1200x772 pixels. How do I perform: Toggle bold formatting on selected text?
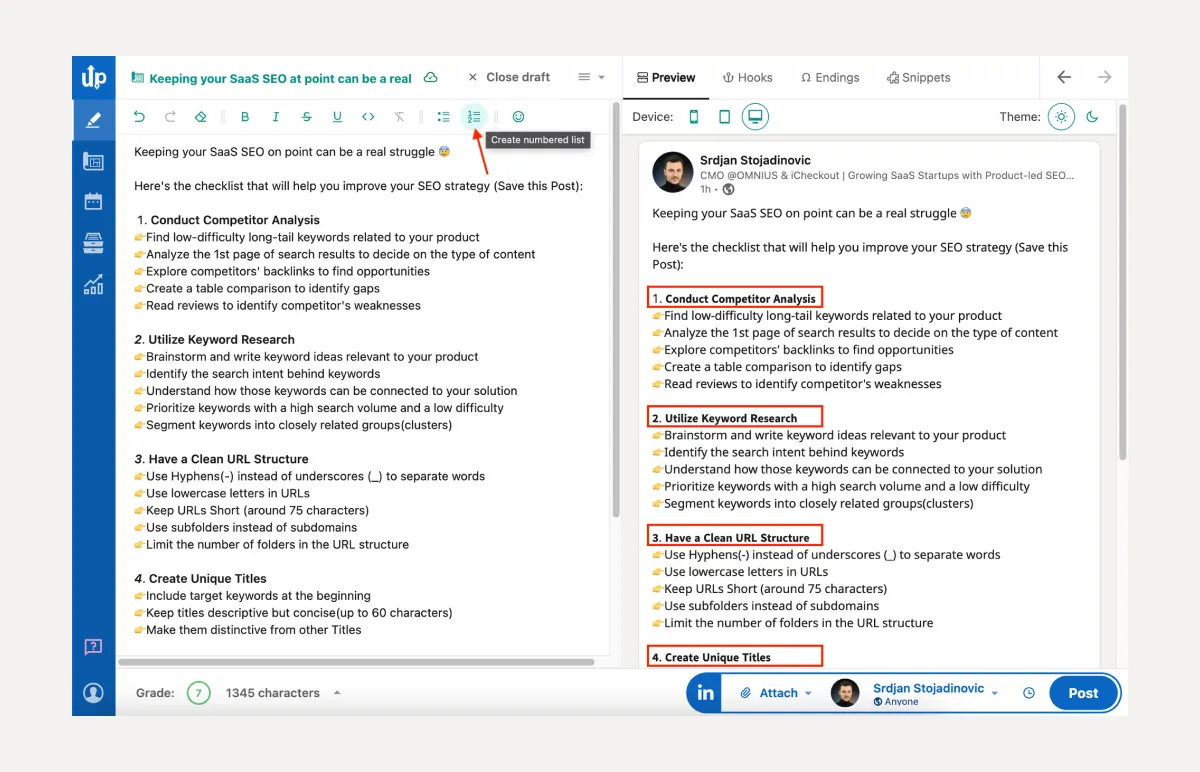(x=245, y=116)
